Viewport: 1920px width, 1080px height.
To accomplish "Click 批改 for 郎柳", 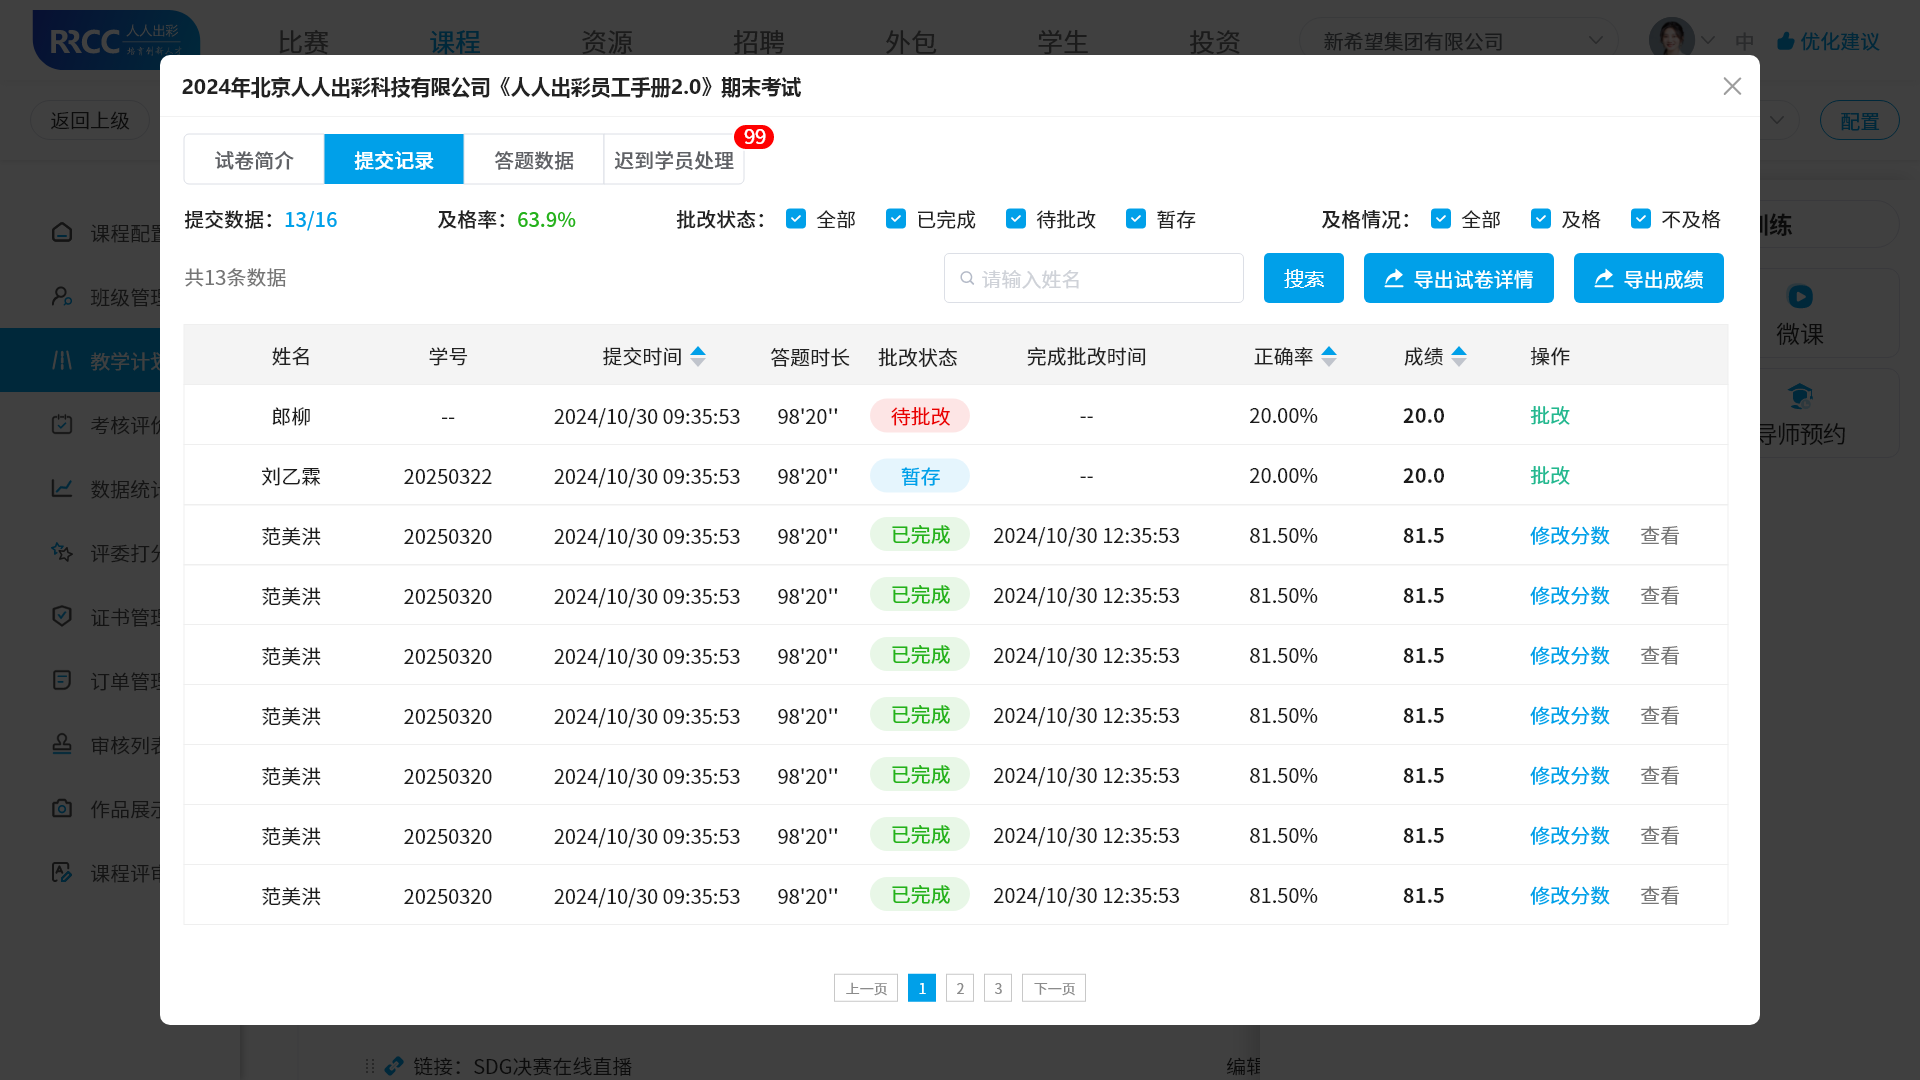I will pos(1550,415).
